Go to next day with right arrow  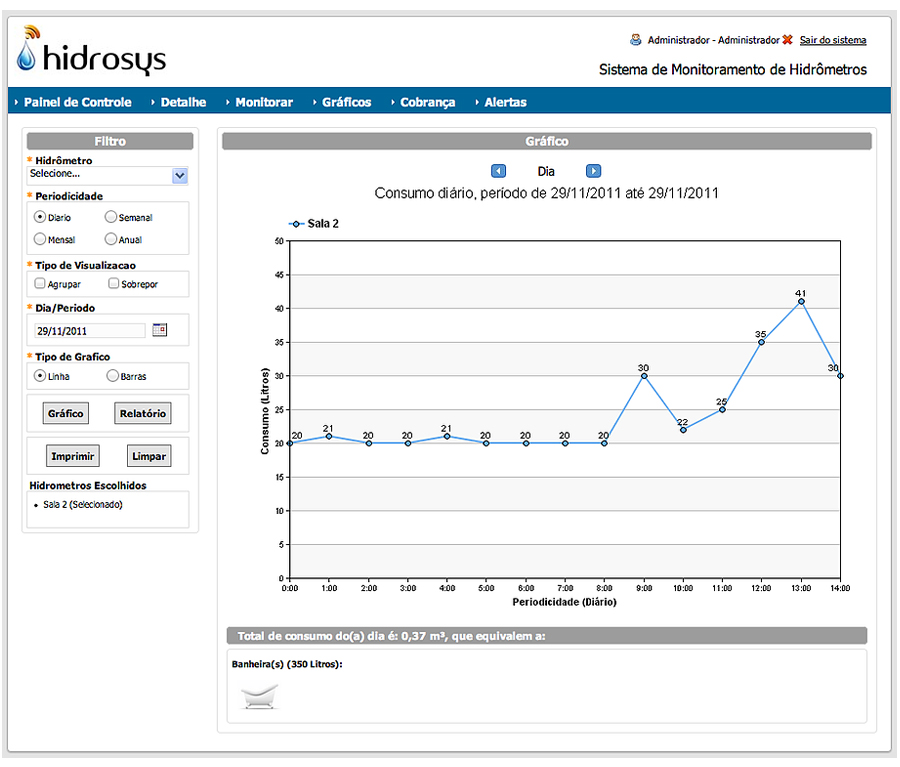593,171
